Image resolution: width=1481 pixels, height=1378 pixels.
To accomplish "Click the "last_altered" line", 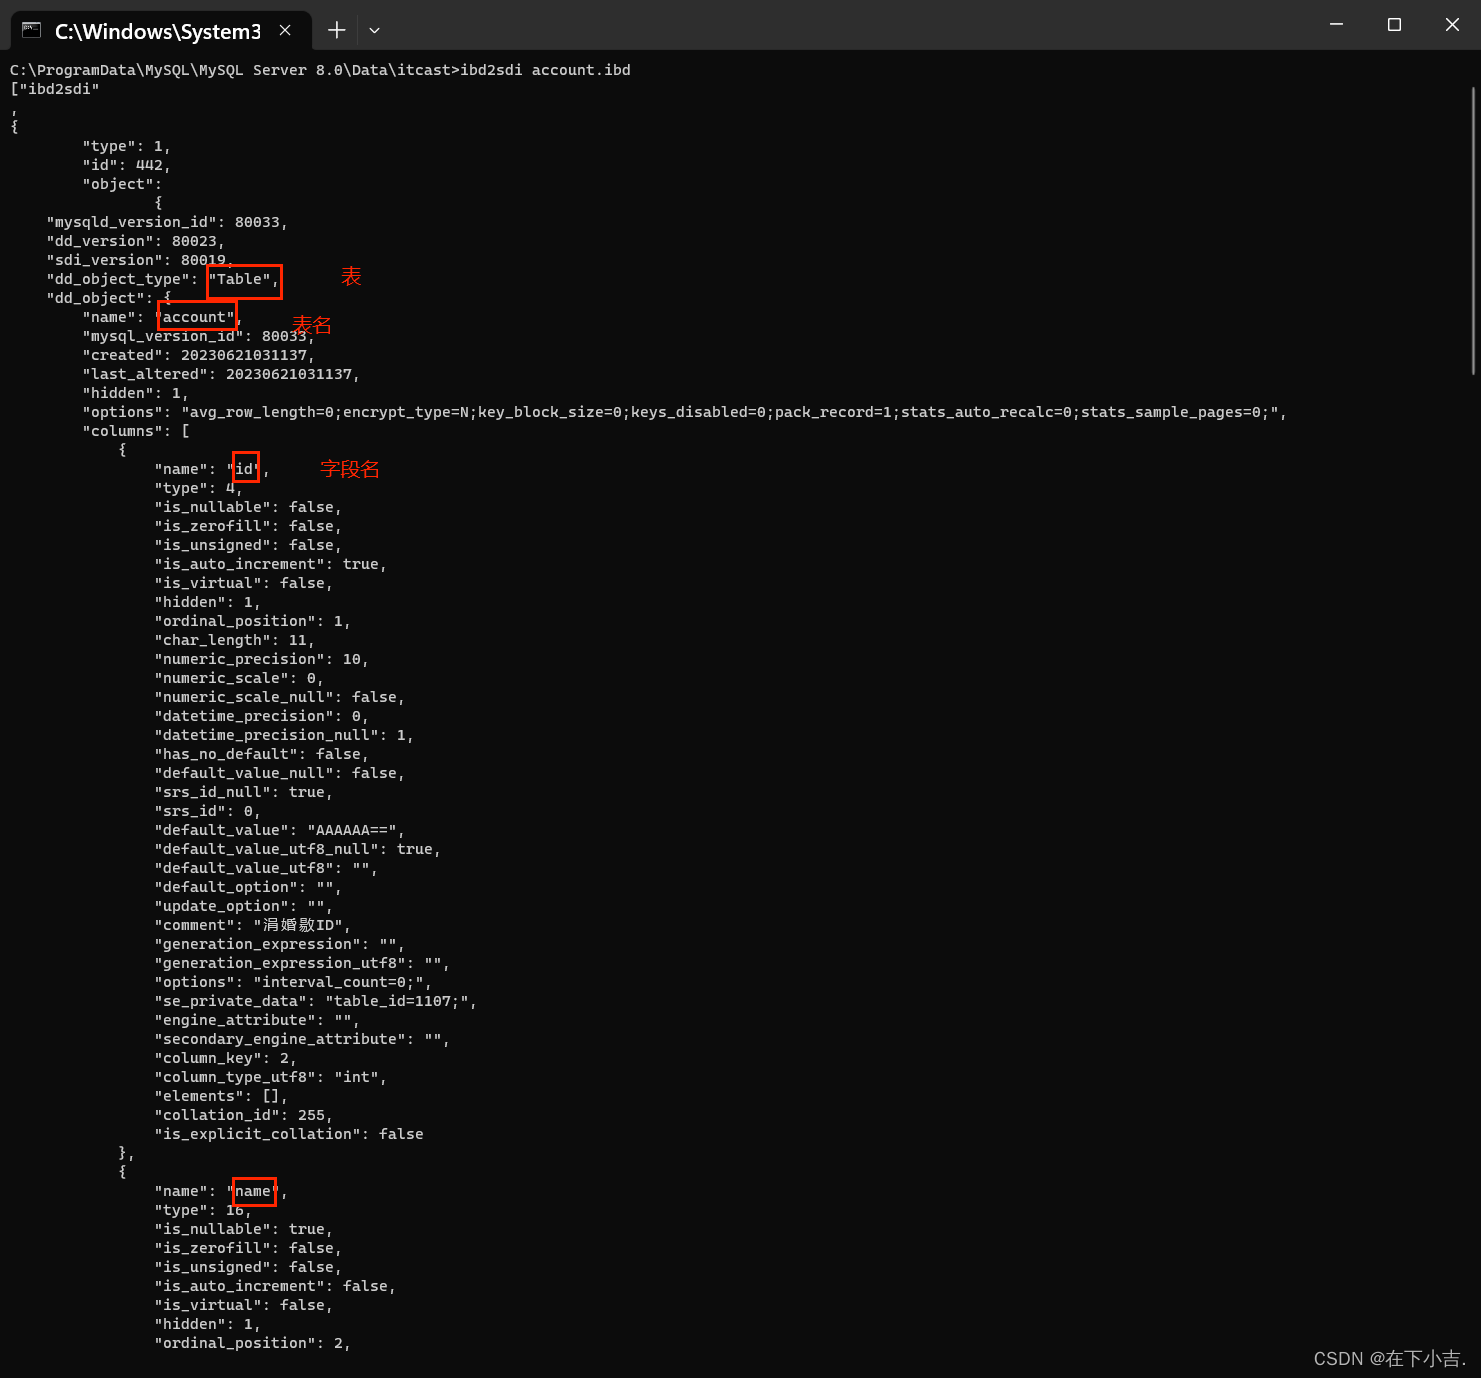I will point(220,374).
